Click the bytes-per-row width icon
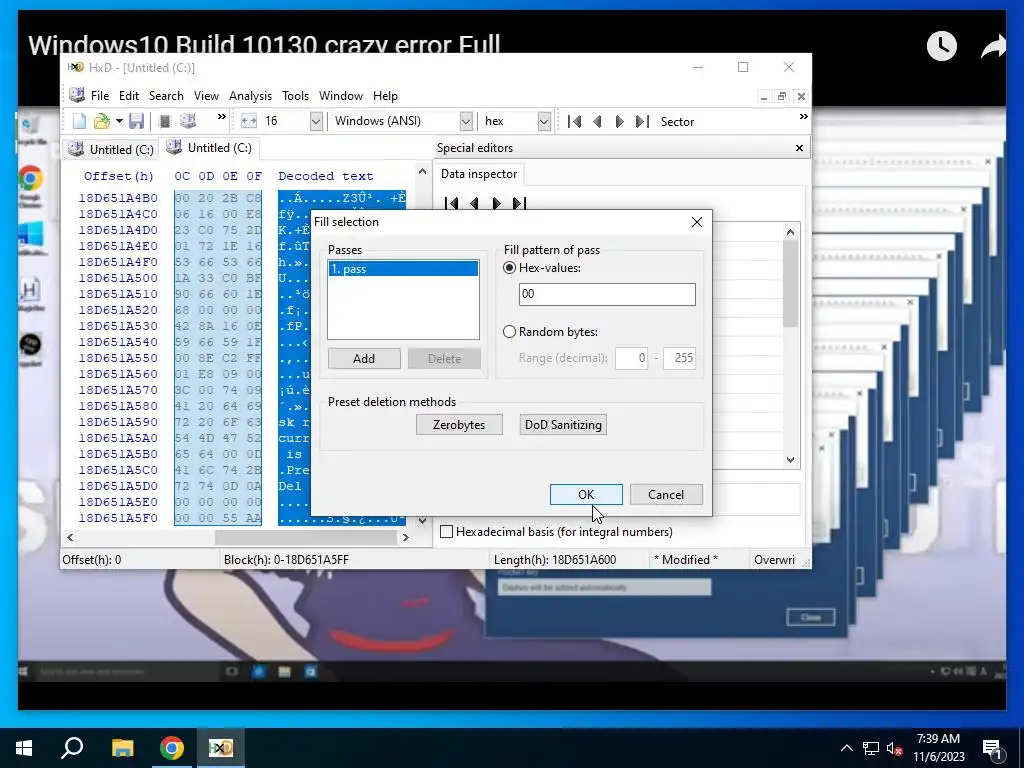1024x768 pixels. [x=248, y=121]
